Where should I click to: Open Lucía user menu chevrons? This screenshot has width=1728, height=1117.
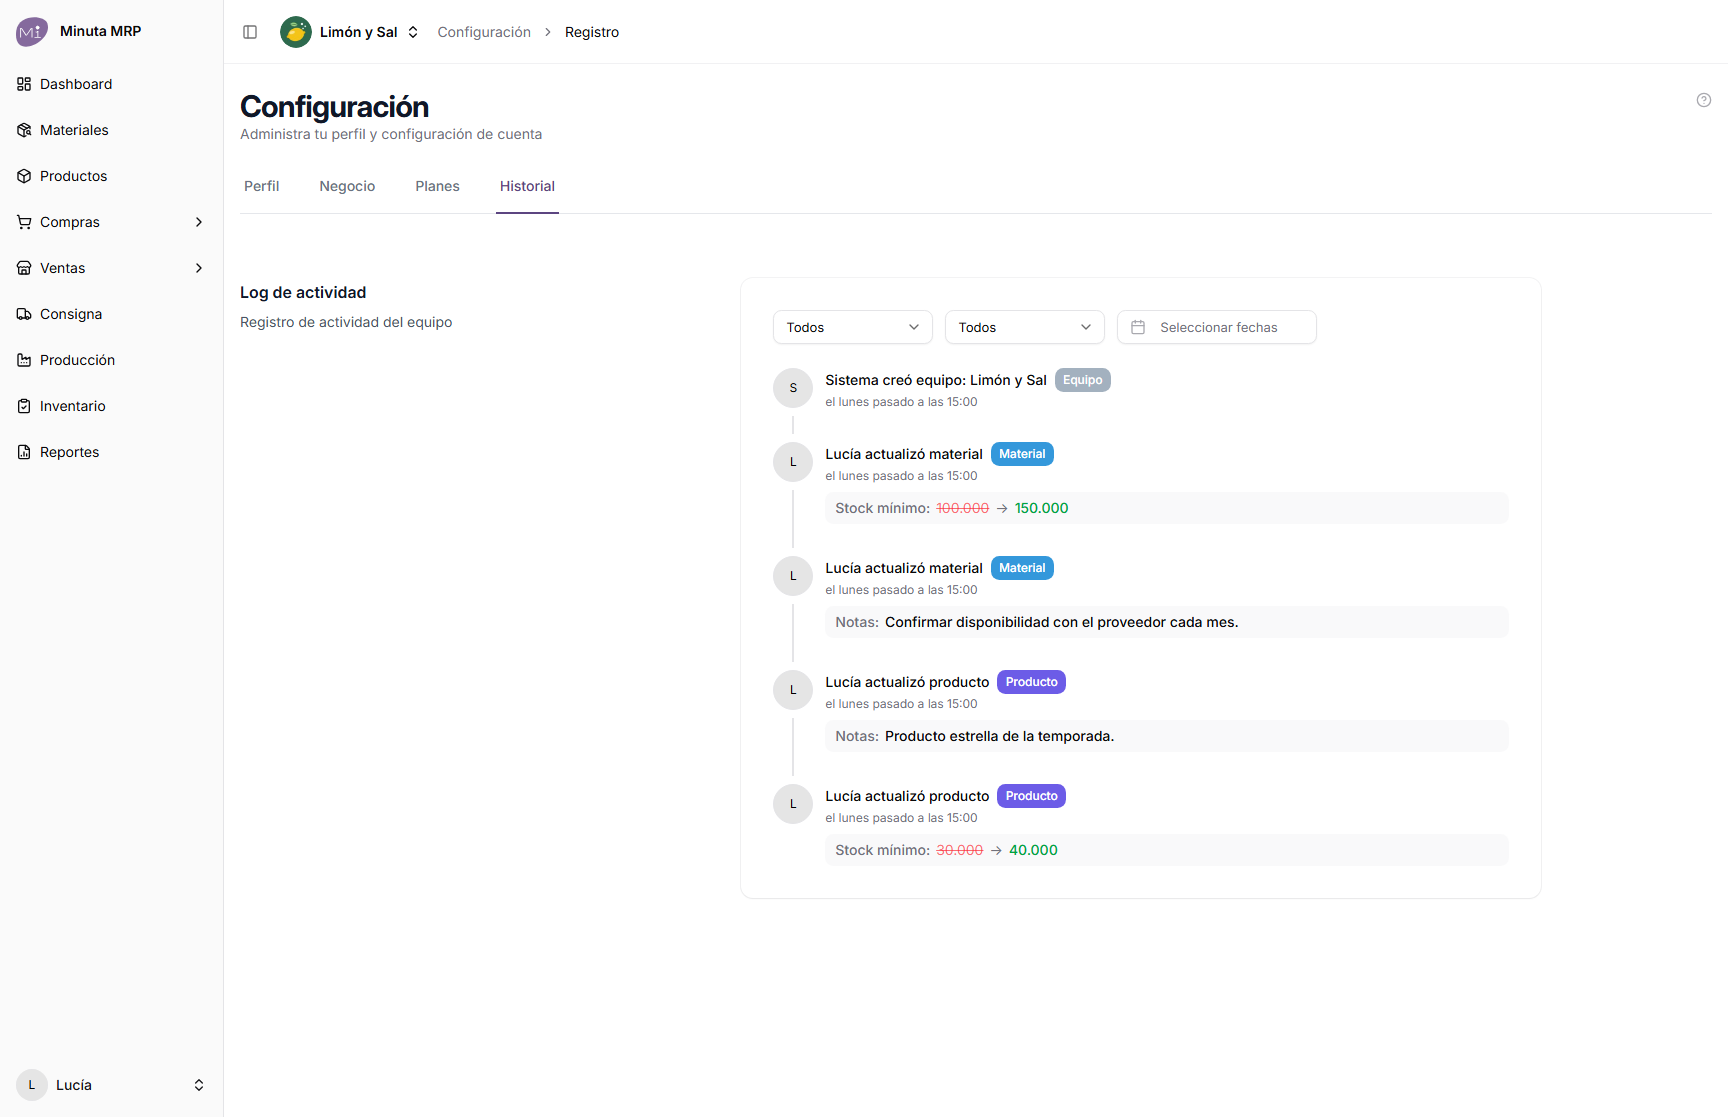click(199, 1085)
